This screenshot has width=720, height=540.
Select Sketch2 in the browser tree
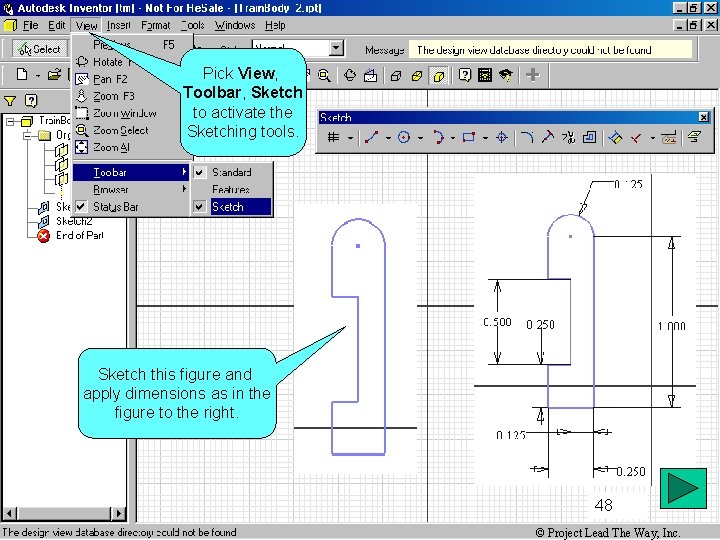[x=74, y=221]
